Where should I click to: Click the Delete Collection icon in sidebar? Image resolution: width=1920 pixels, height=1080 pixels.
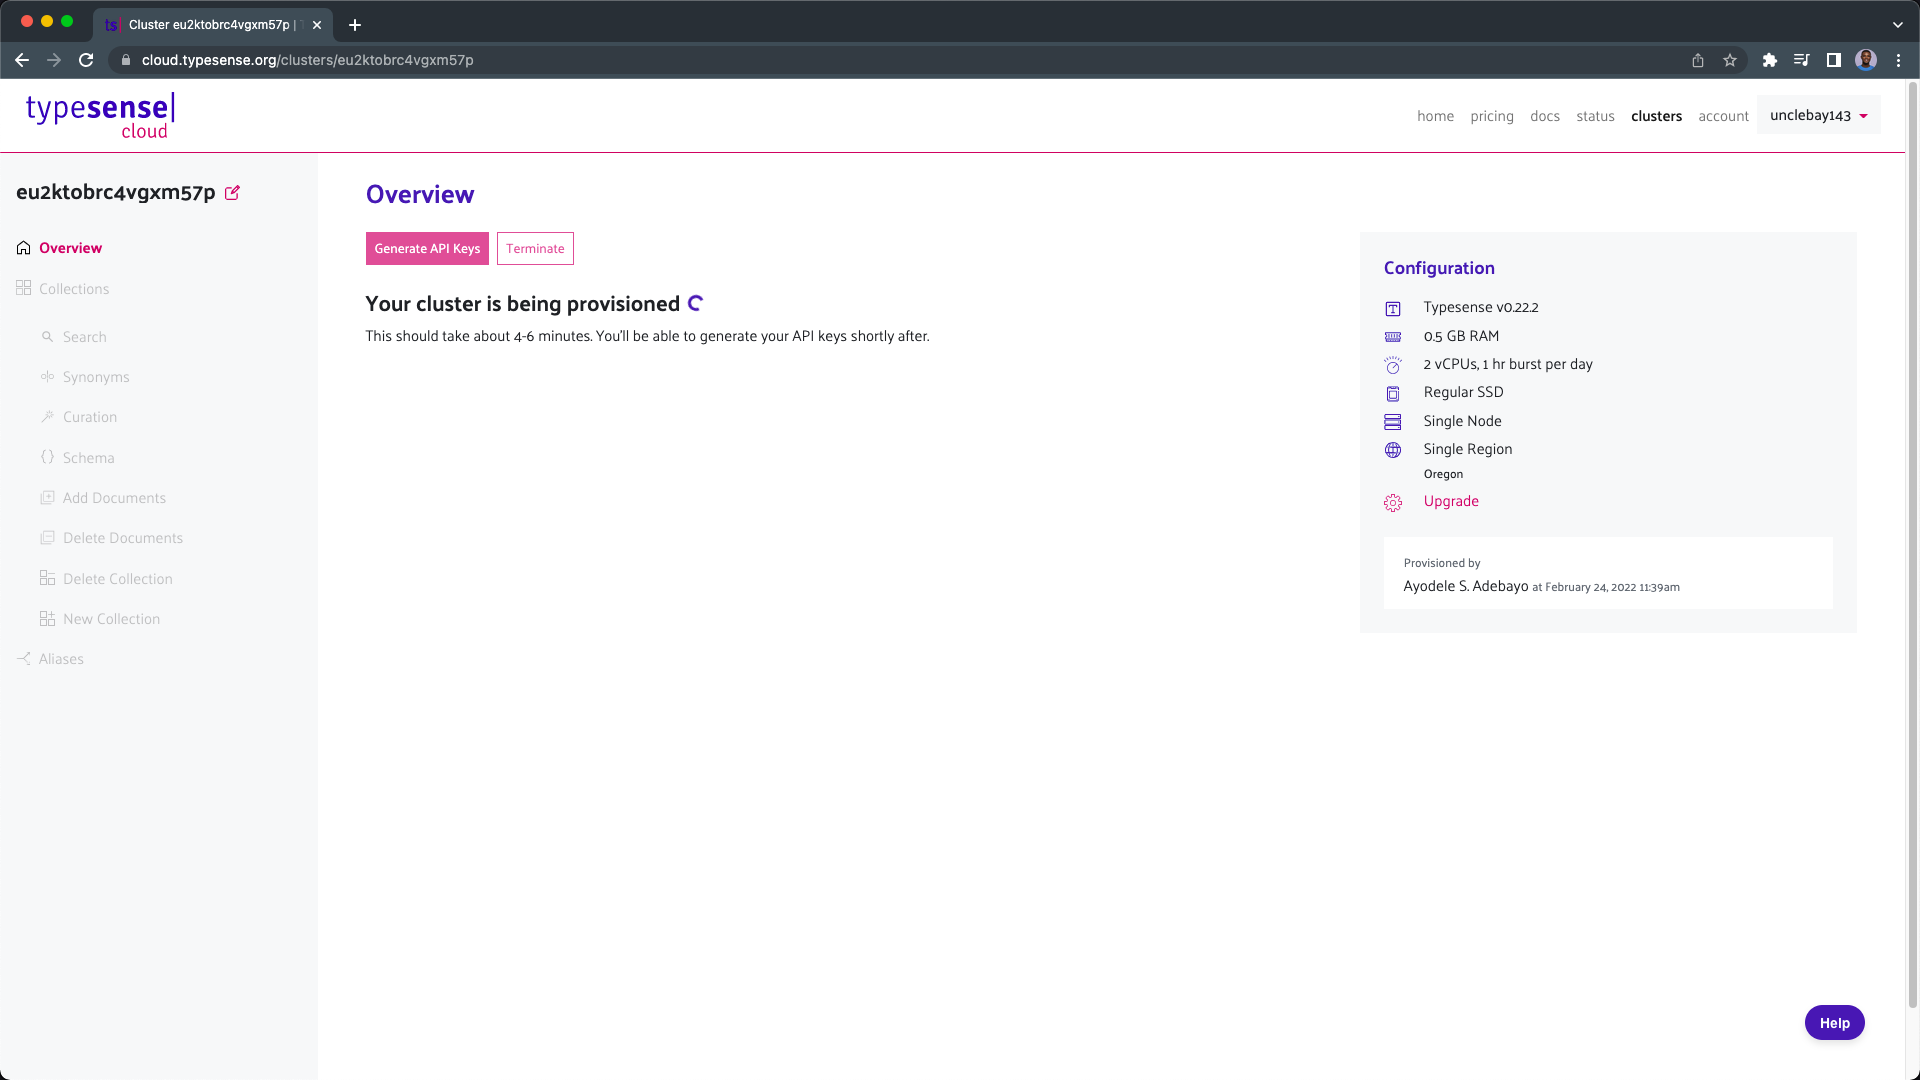pos(47,578)
